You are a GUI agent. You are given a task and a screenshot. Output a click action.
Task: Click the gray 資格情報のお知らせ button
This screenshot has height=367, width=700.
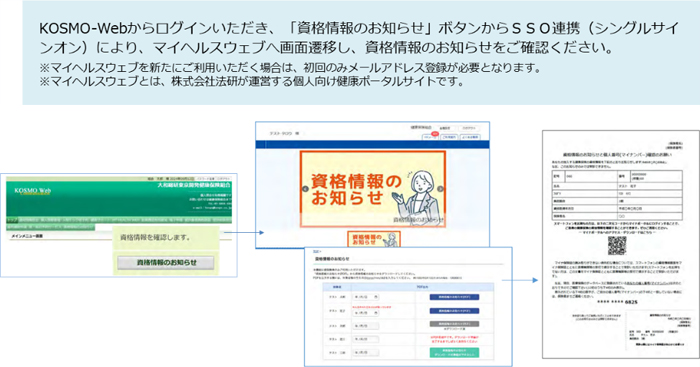pos(166,263)
